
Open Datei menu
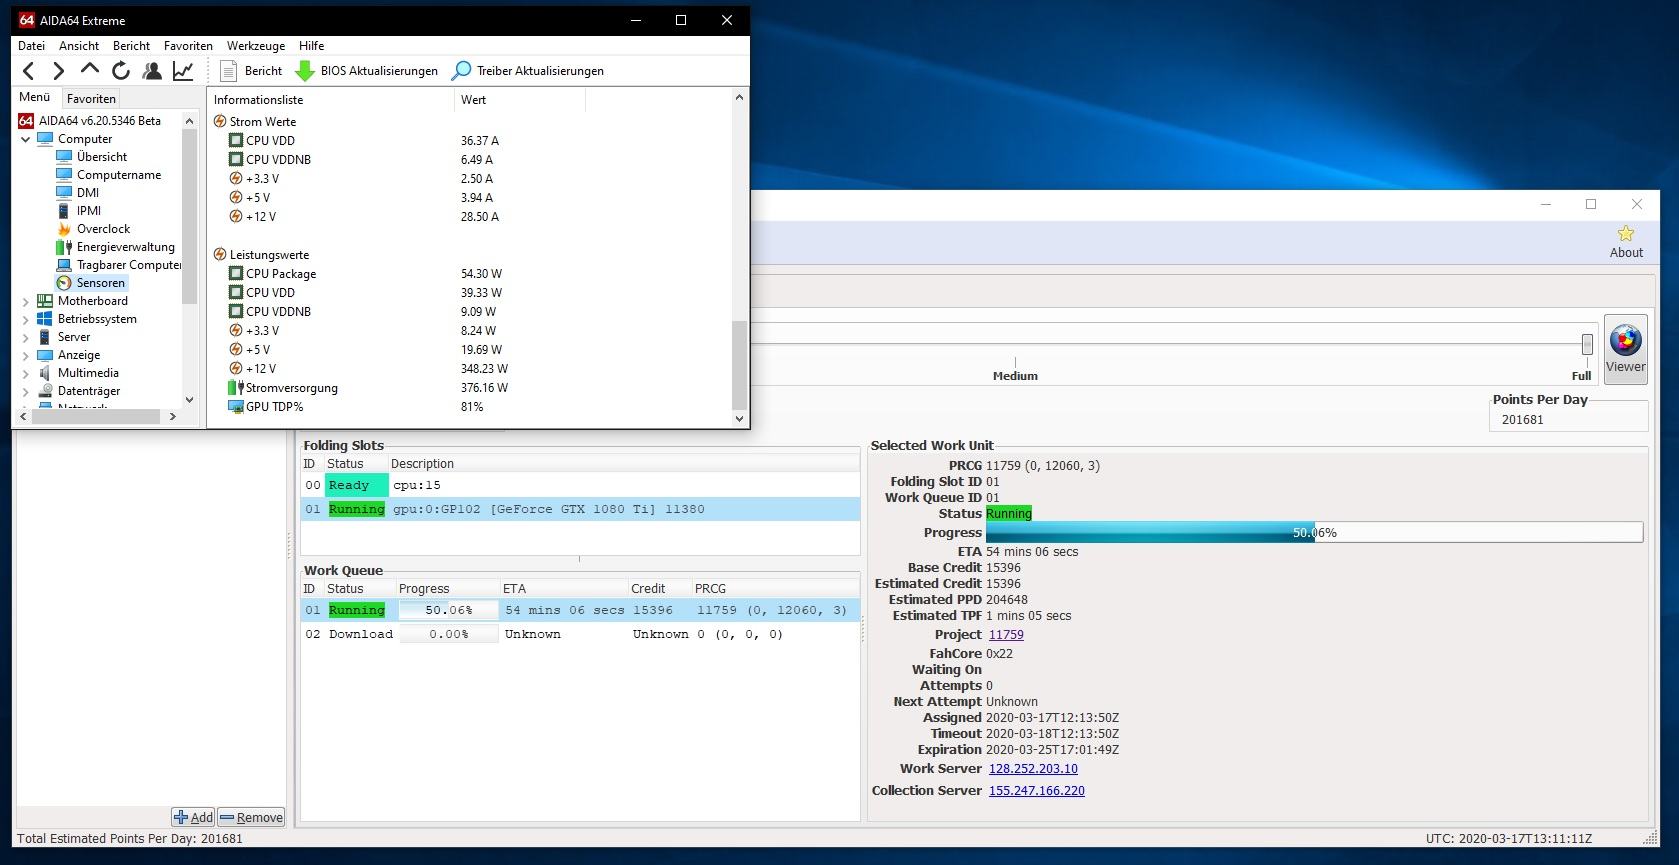pos(31,45)
